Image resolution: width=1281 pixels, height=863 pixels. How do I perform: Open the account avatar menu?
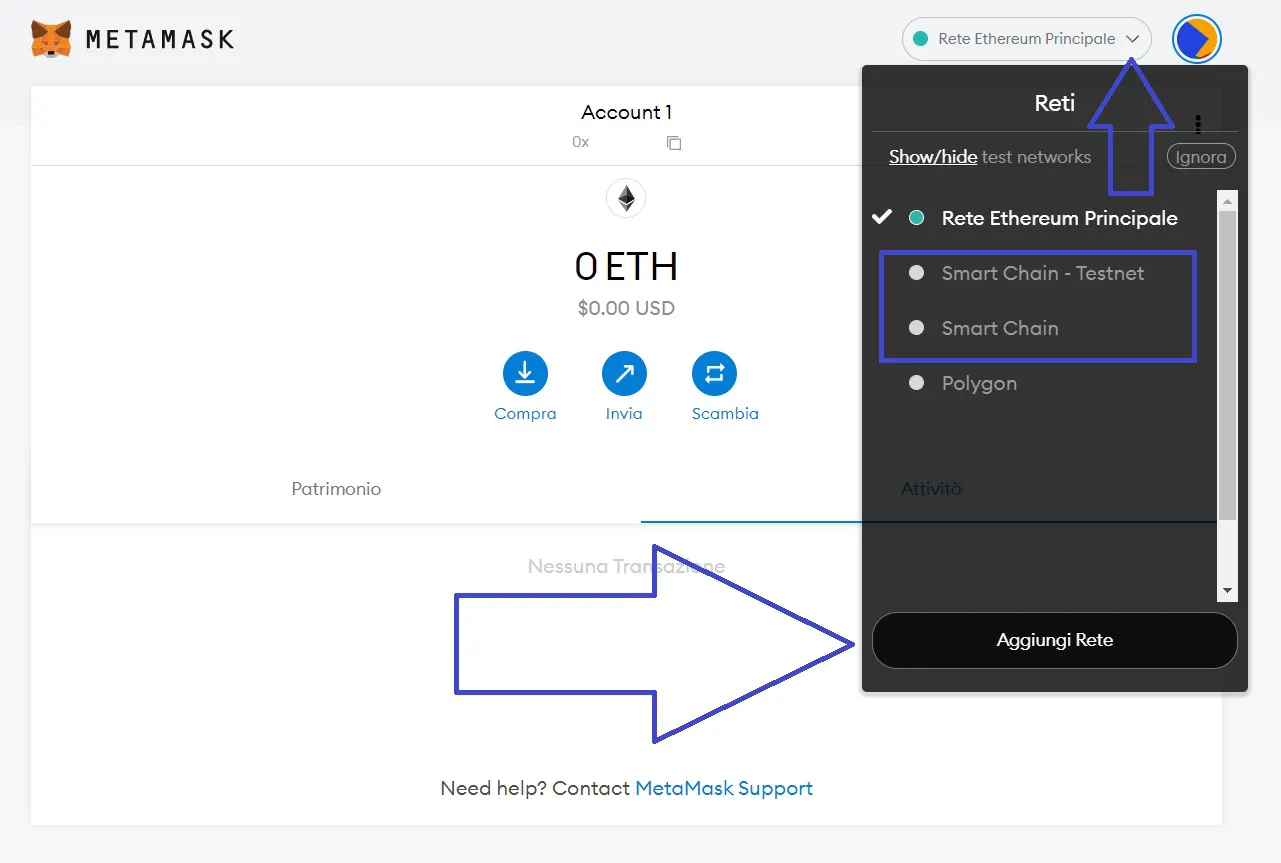pos(1196,39)
